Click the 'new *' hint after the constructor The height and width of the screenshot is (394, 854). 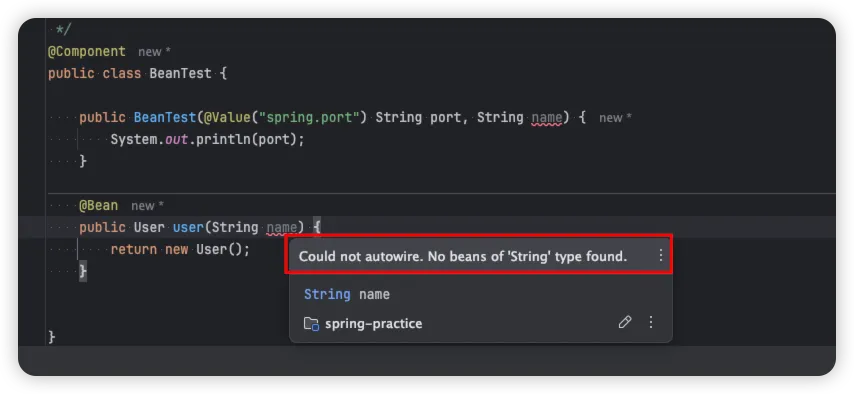[x=615, y=118]
